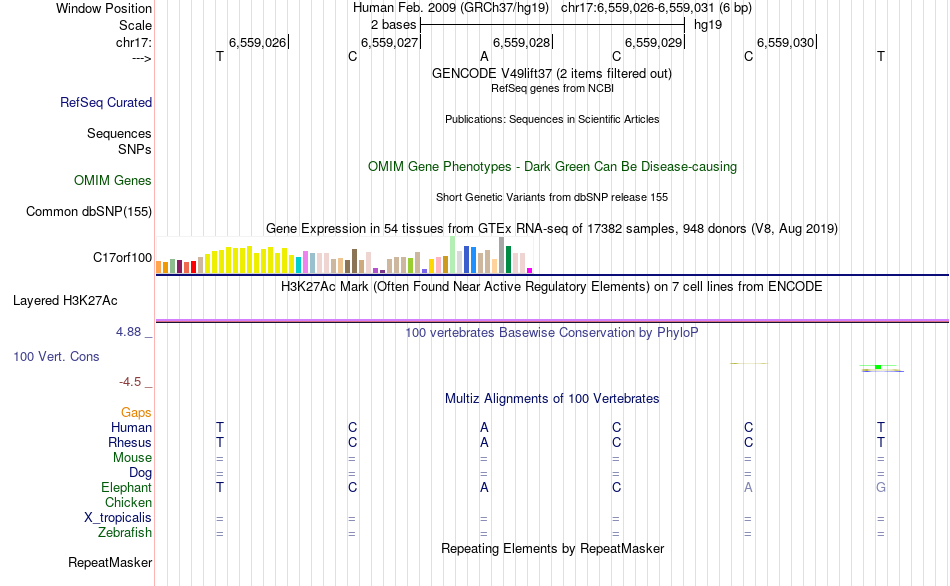Click the cyan GTEx expression bar

(299, 265)
